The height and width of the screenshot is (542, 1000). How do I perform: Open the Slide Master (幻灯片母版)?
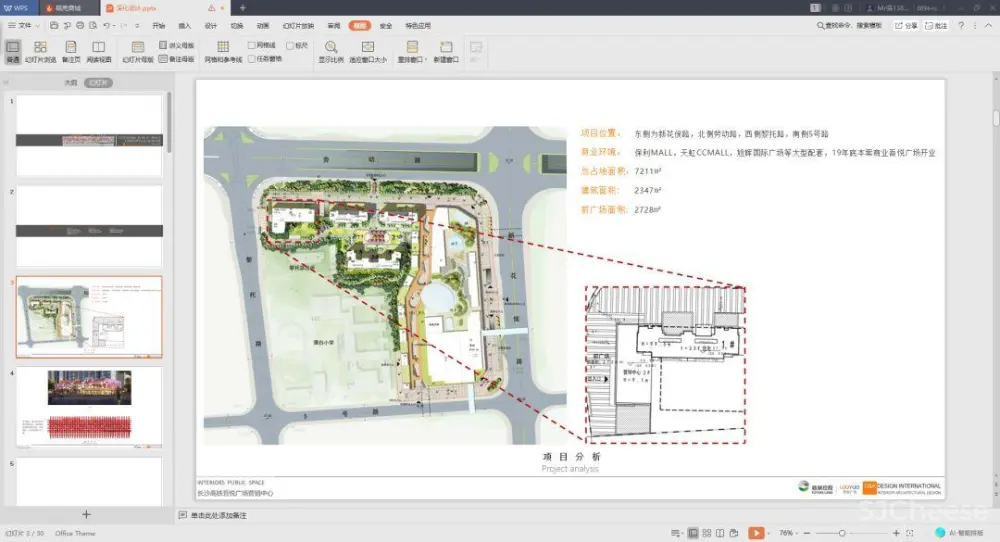(138, 51)
